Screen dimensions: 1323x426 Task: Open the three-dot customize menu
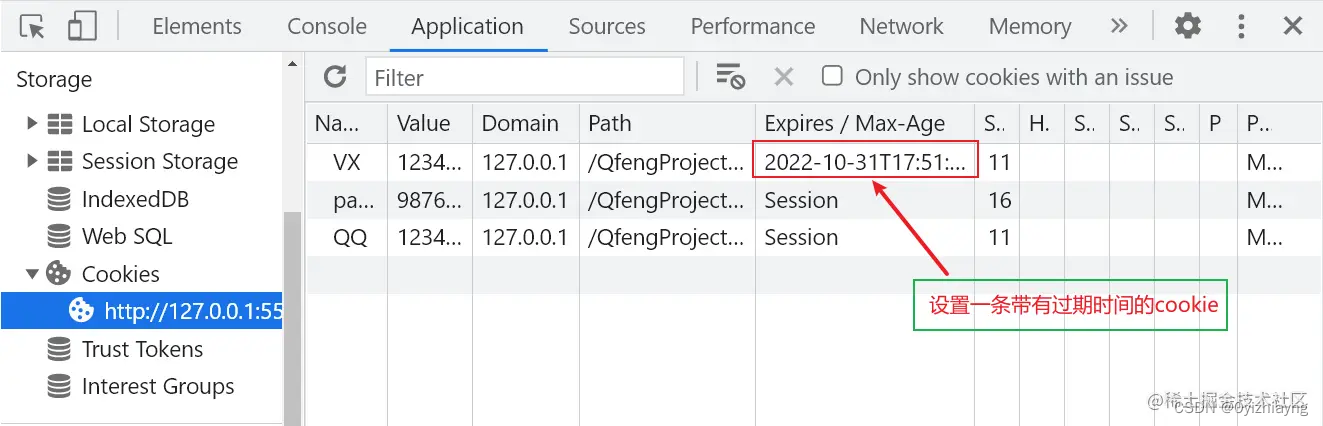tap(1241, 26)
